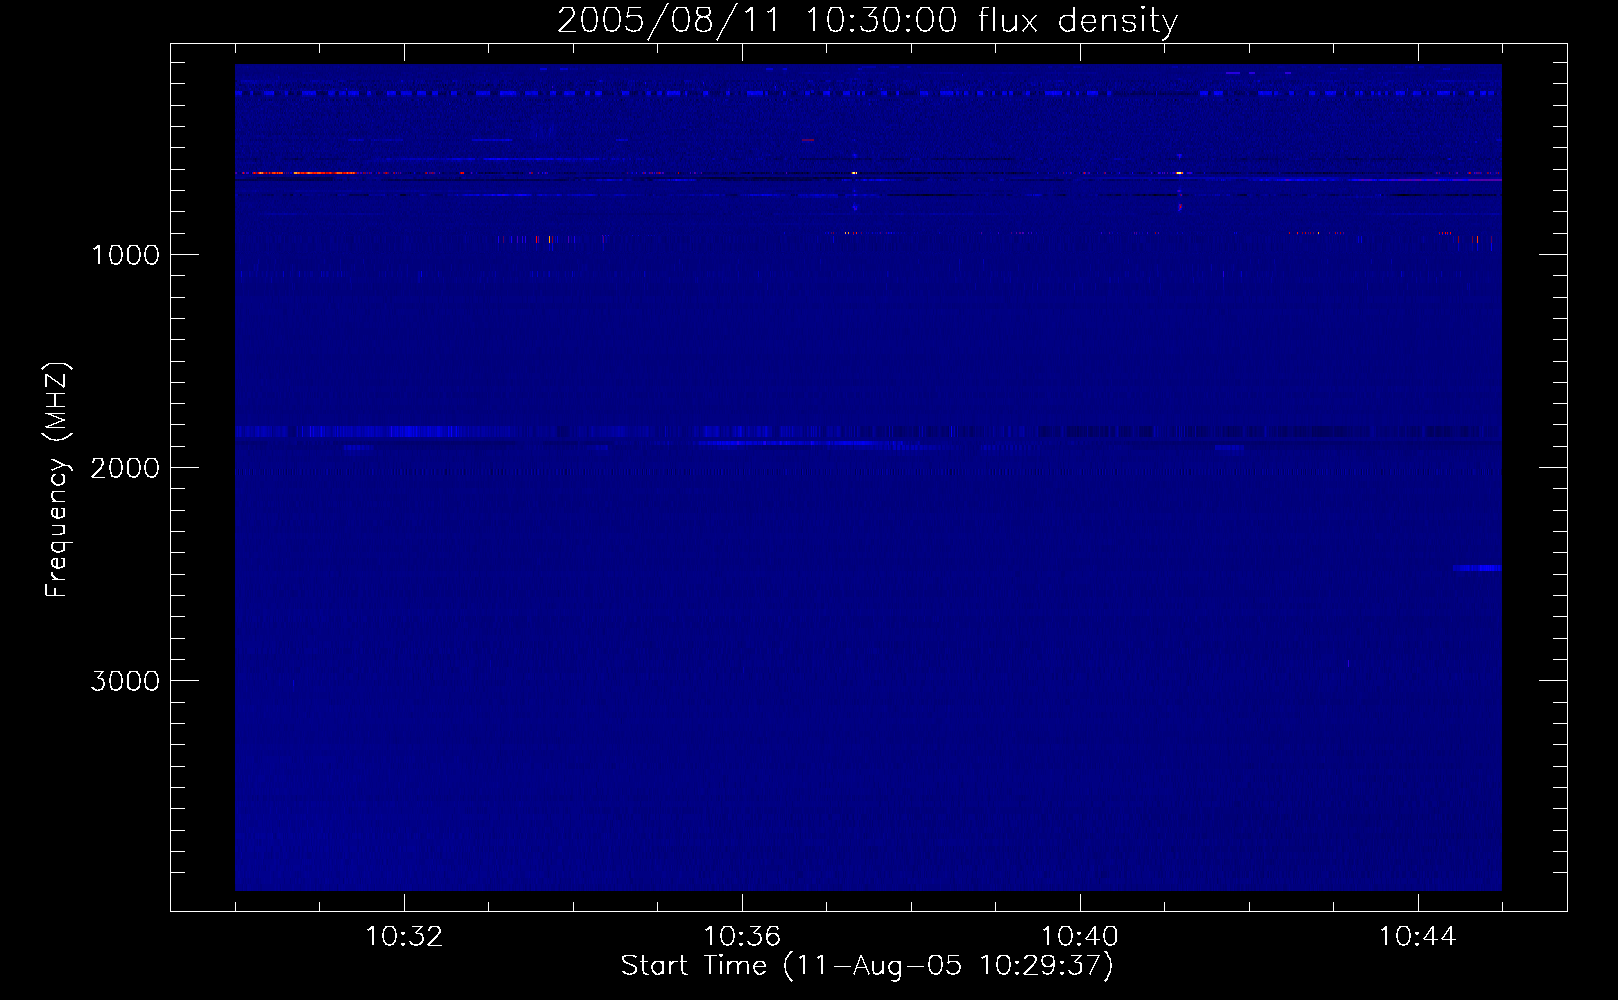
Task: Click the 10:36 time tick label
Action: (742, 937)
